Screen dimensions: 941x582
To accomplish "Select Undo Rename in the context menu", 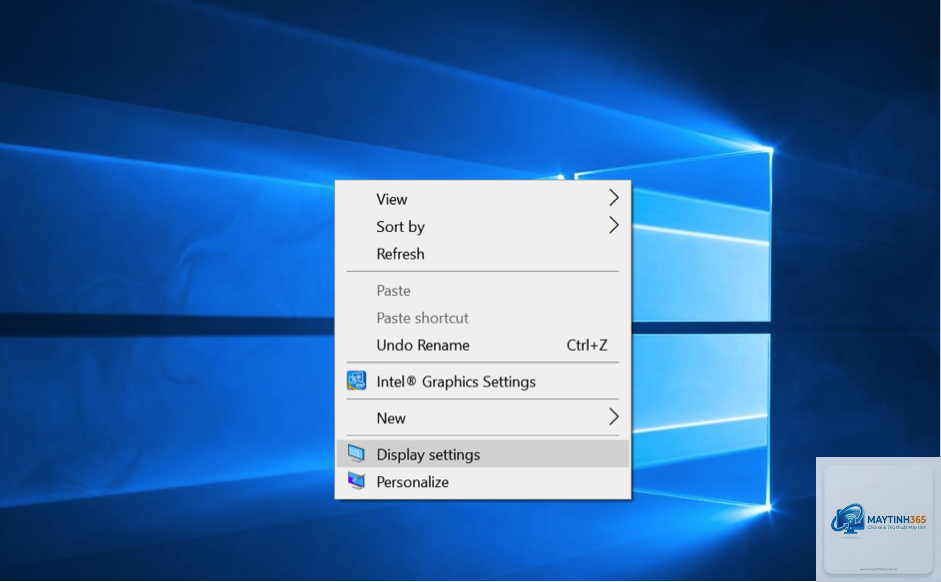I will click(x=483, y=346).
